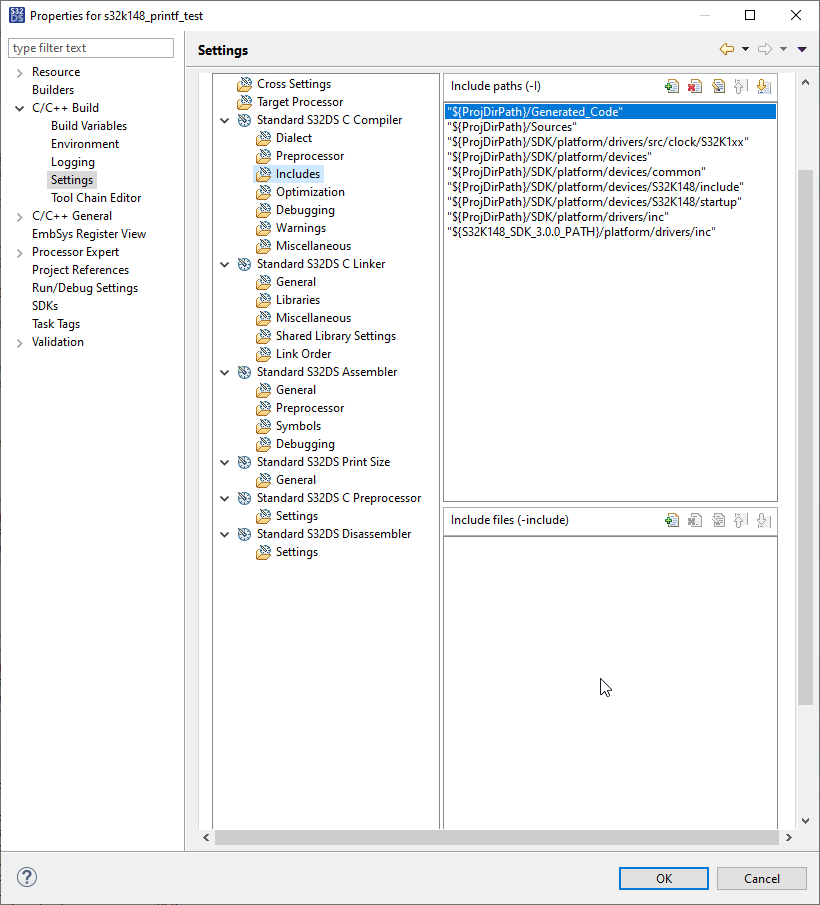Viewport: 820px width, 905px height.
Task: Open Builders page
Action: (x=53, y=90)
